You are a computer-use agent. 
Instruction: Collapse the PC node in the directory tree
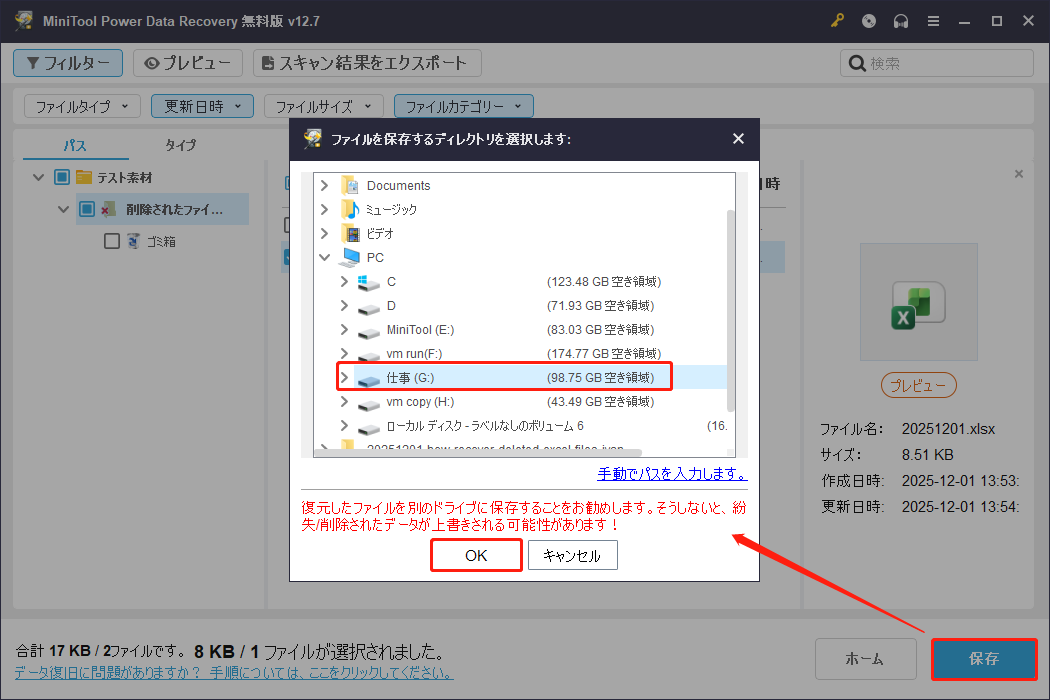click(x=324, y=257)
